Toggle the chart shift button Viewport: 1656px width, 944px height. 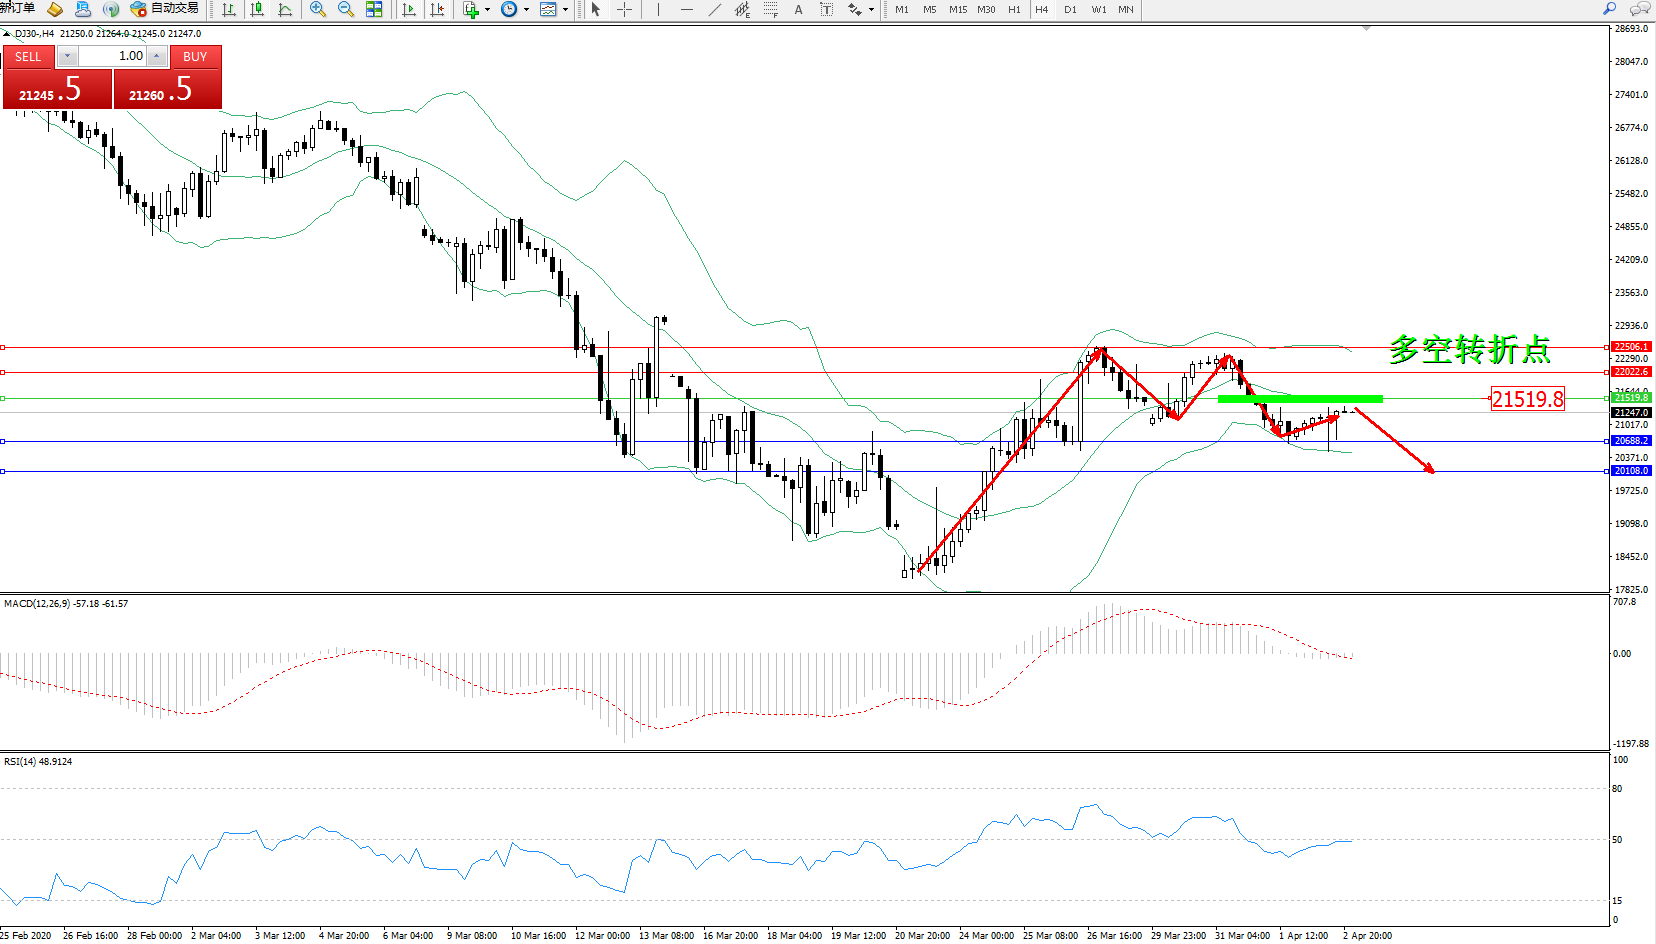coord(437,9)
